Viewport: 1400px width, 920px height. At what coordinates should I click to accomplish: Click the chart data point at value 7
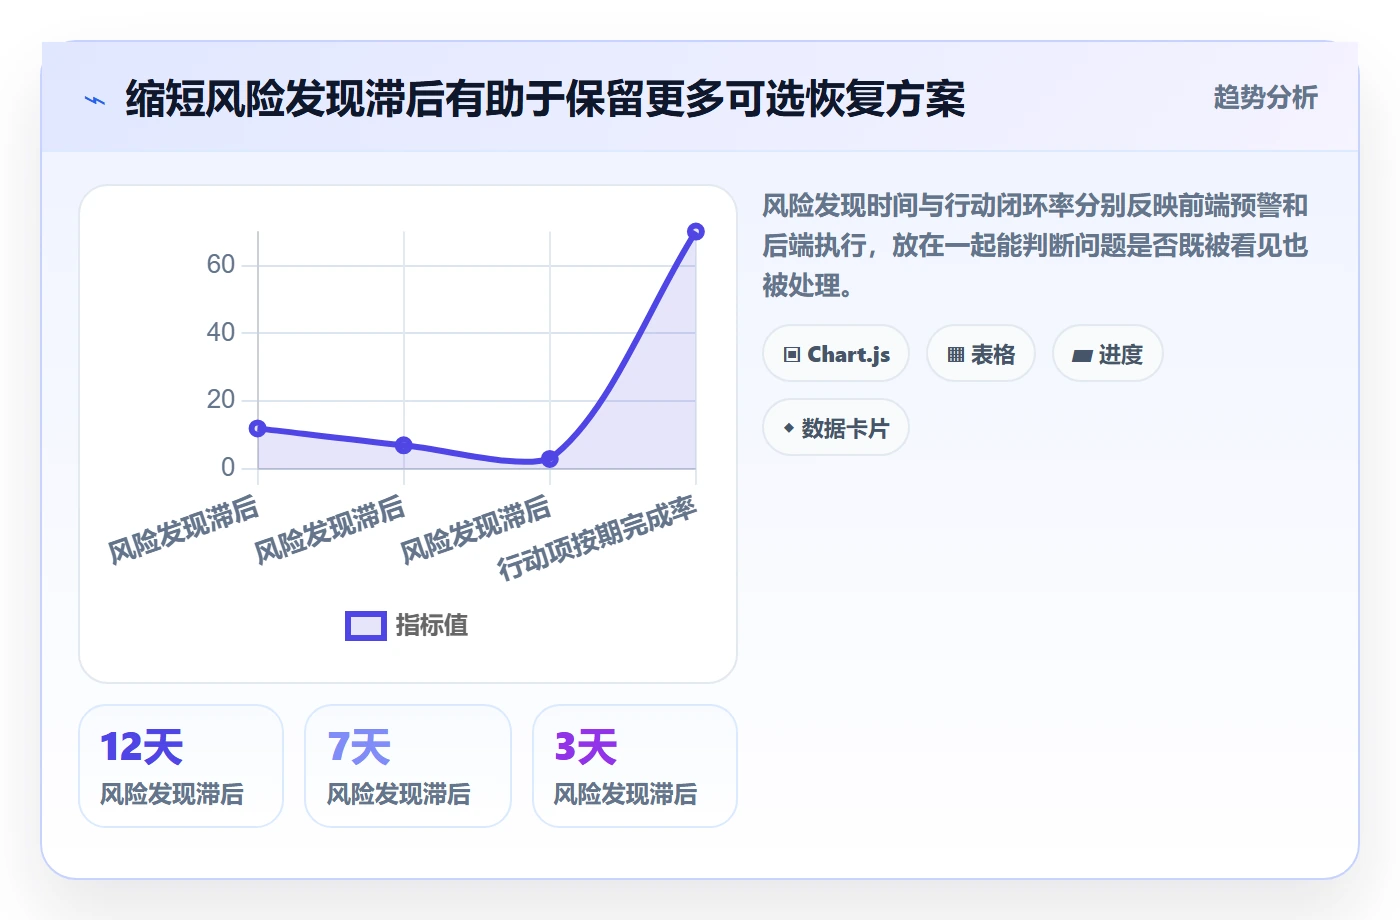click(404, 445)
